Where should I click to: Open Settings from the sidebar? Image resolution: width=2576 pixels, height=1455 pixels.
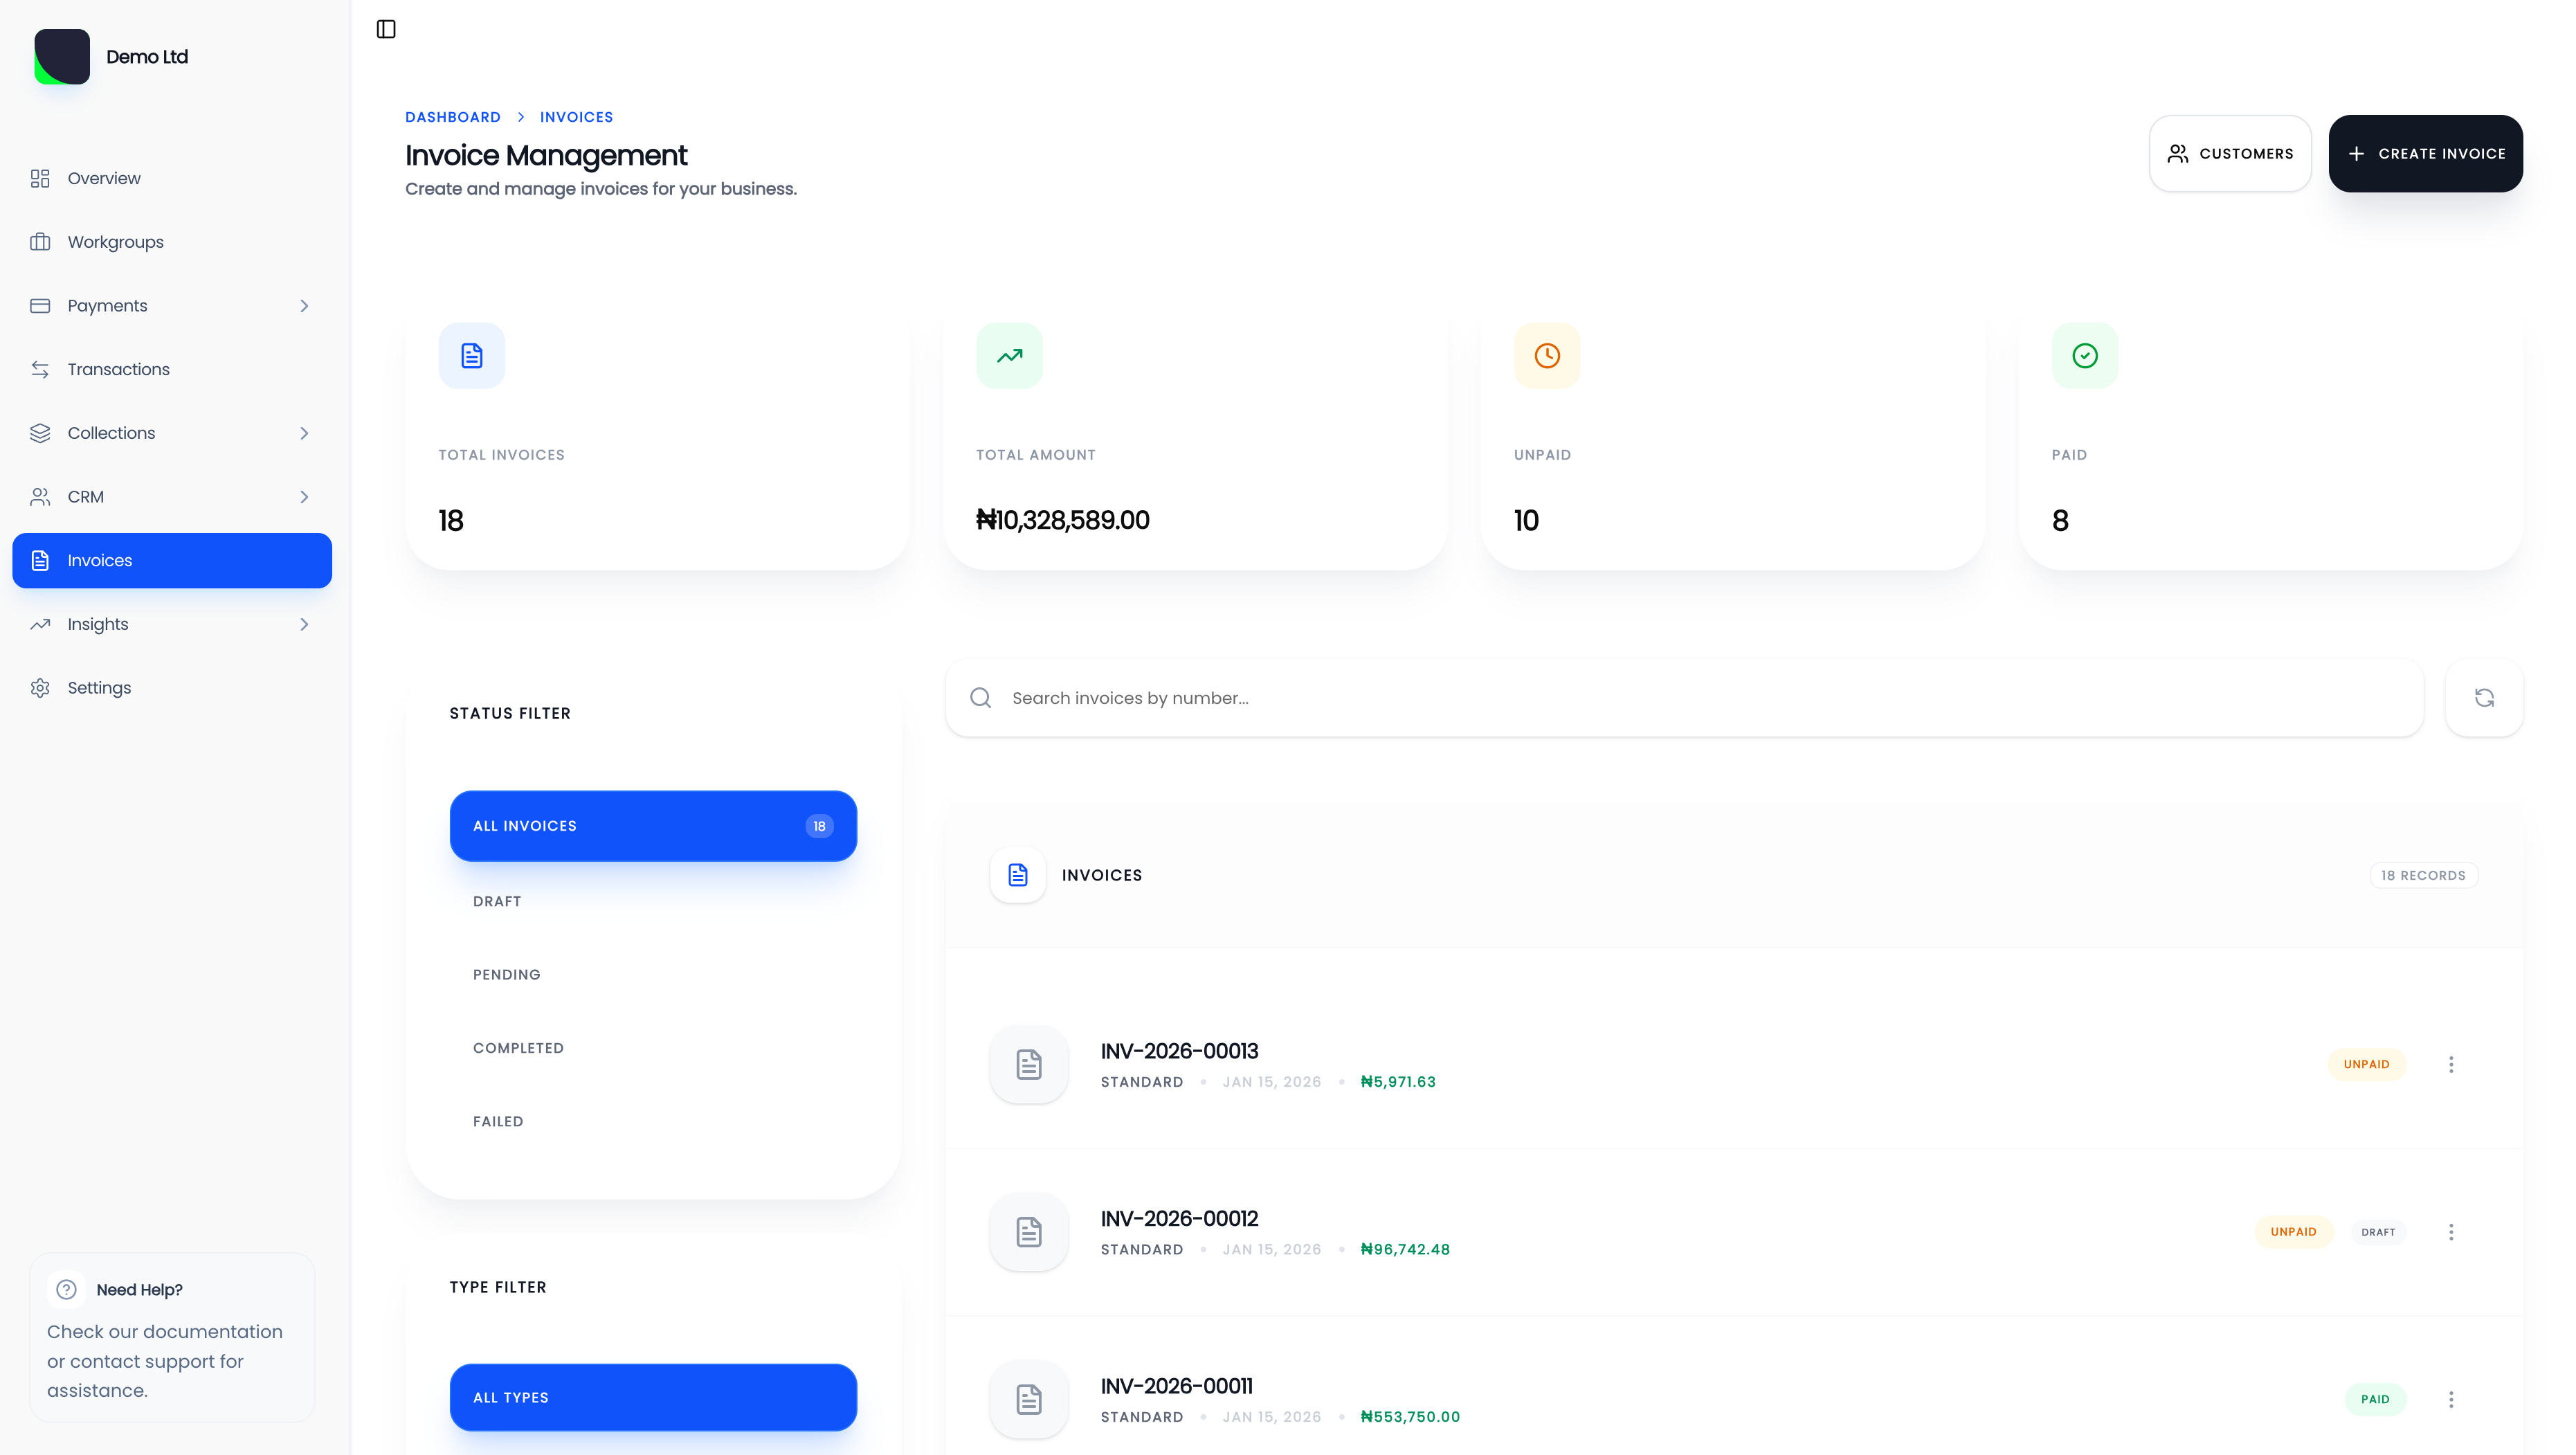tap(99, 688)
